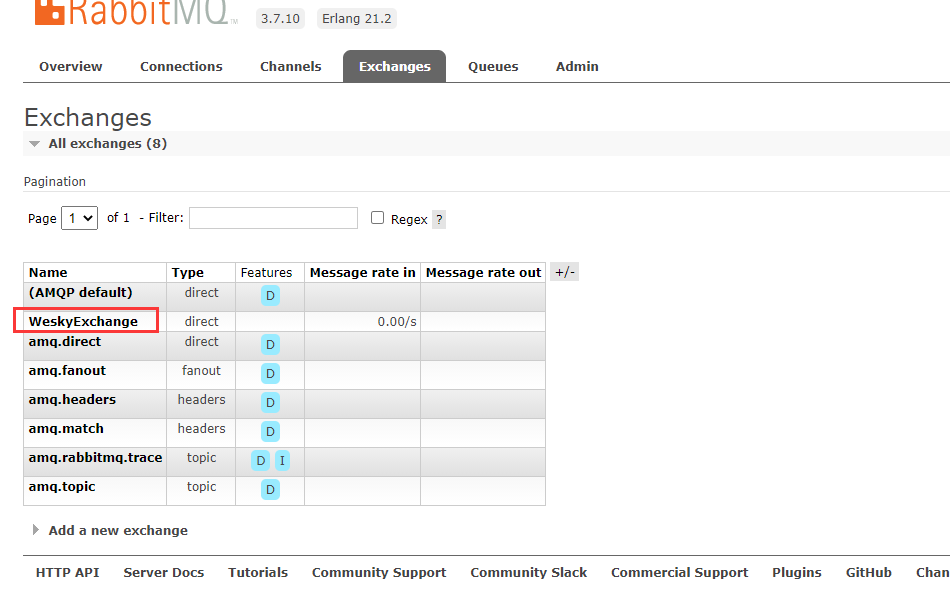The image size is (950, 603).
Task: Toggle table columns with +/- button
Action: [565, 272]
